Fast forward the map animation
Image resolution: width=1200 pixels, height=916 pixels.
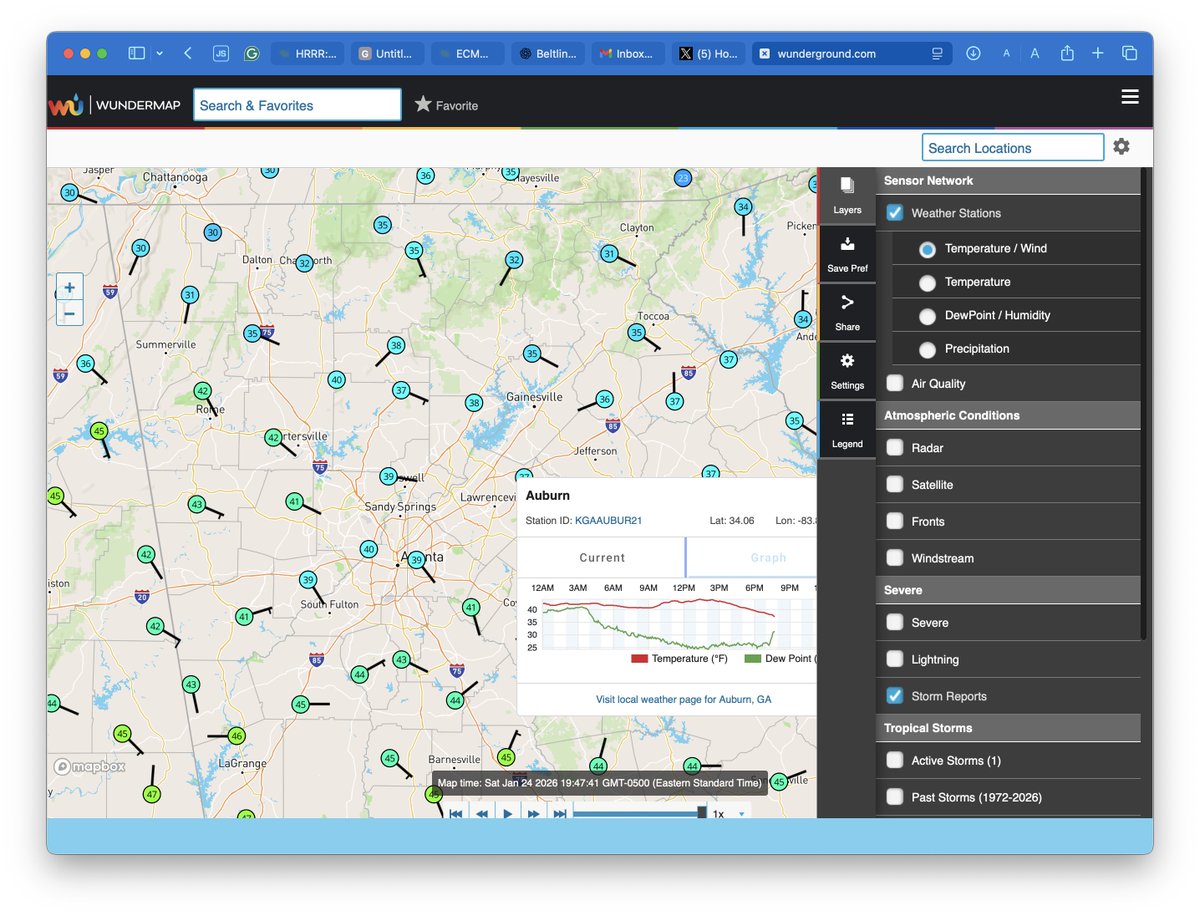point(534,814)
